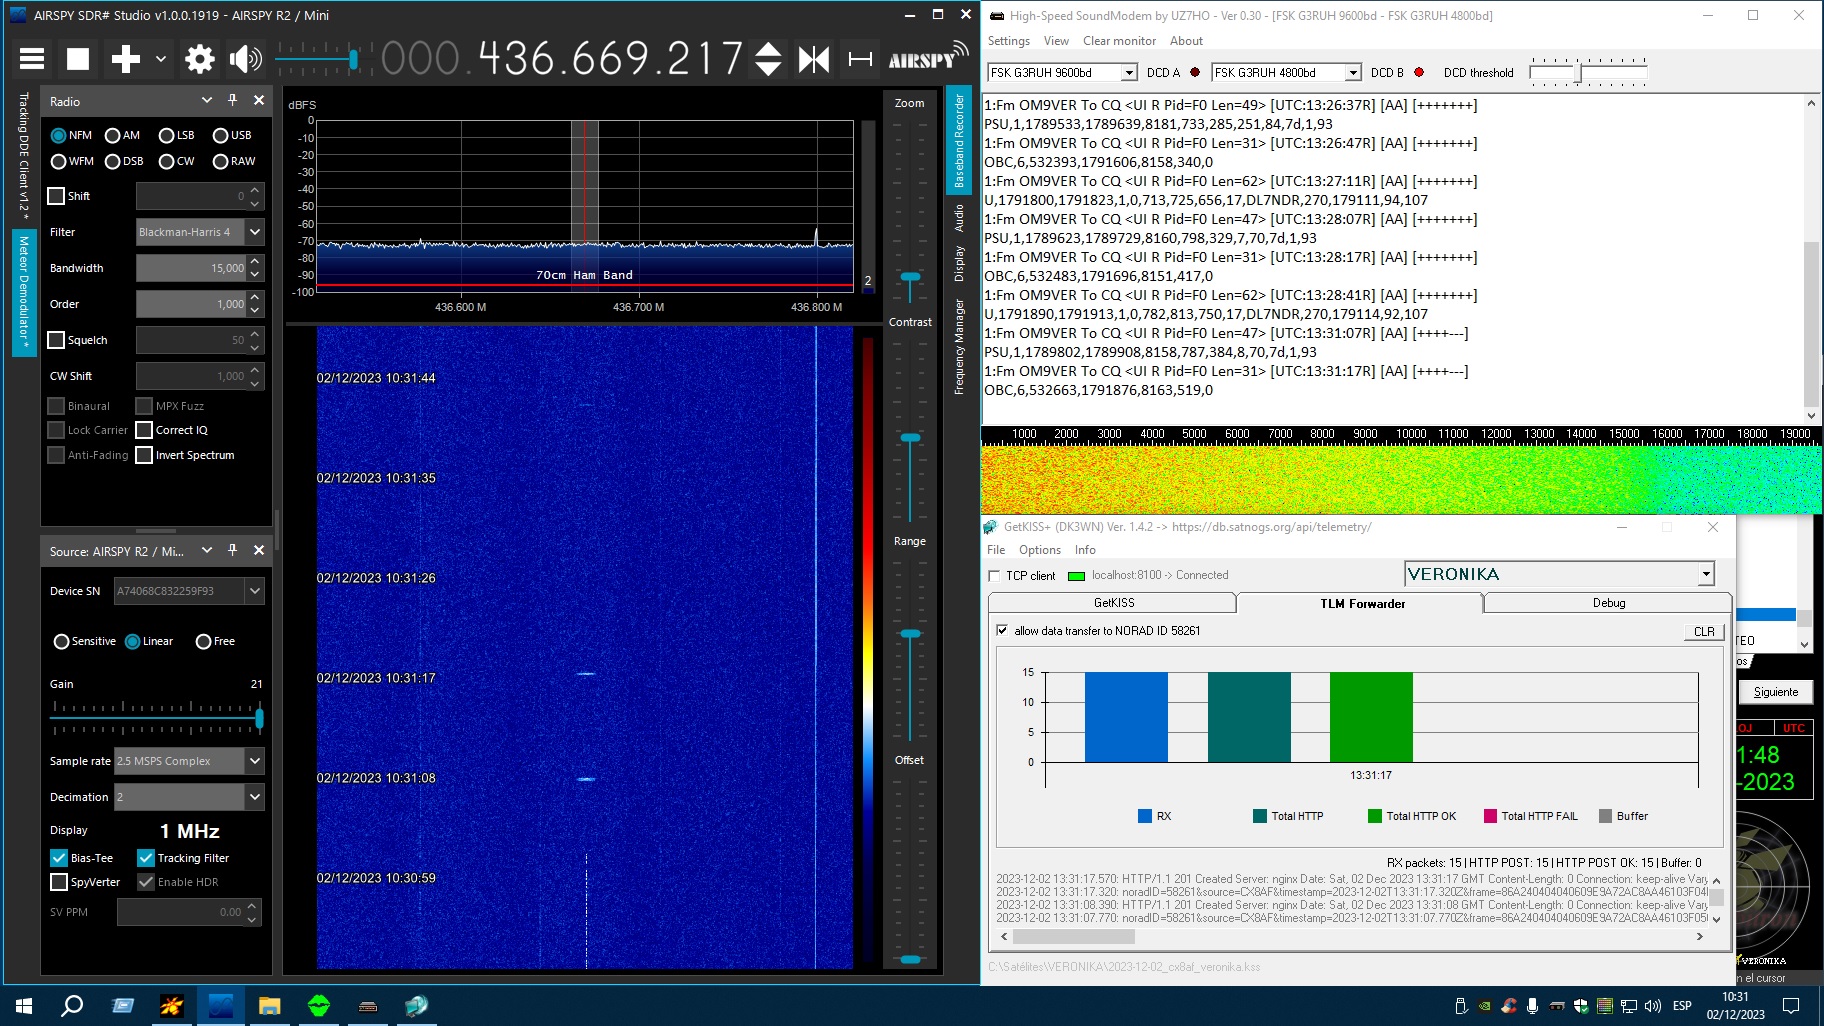Image resolution: width=1824 pixels, height=1026 pixels.
Task: Click the plus add-panel icon in SDR#
Action: pos(125,59)
